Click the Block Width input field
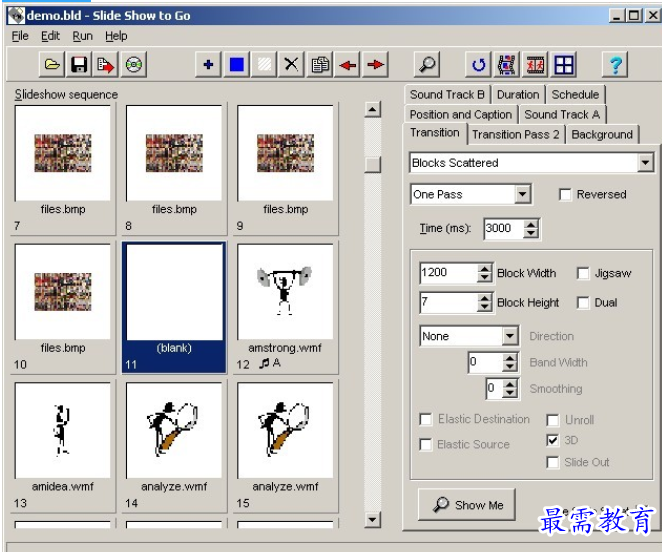Screen dimensions: 662x552 448,273
